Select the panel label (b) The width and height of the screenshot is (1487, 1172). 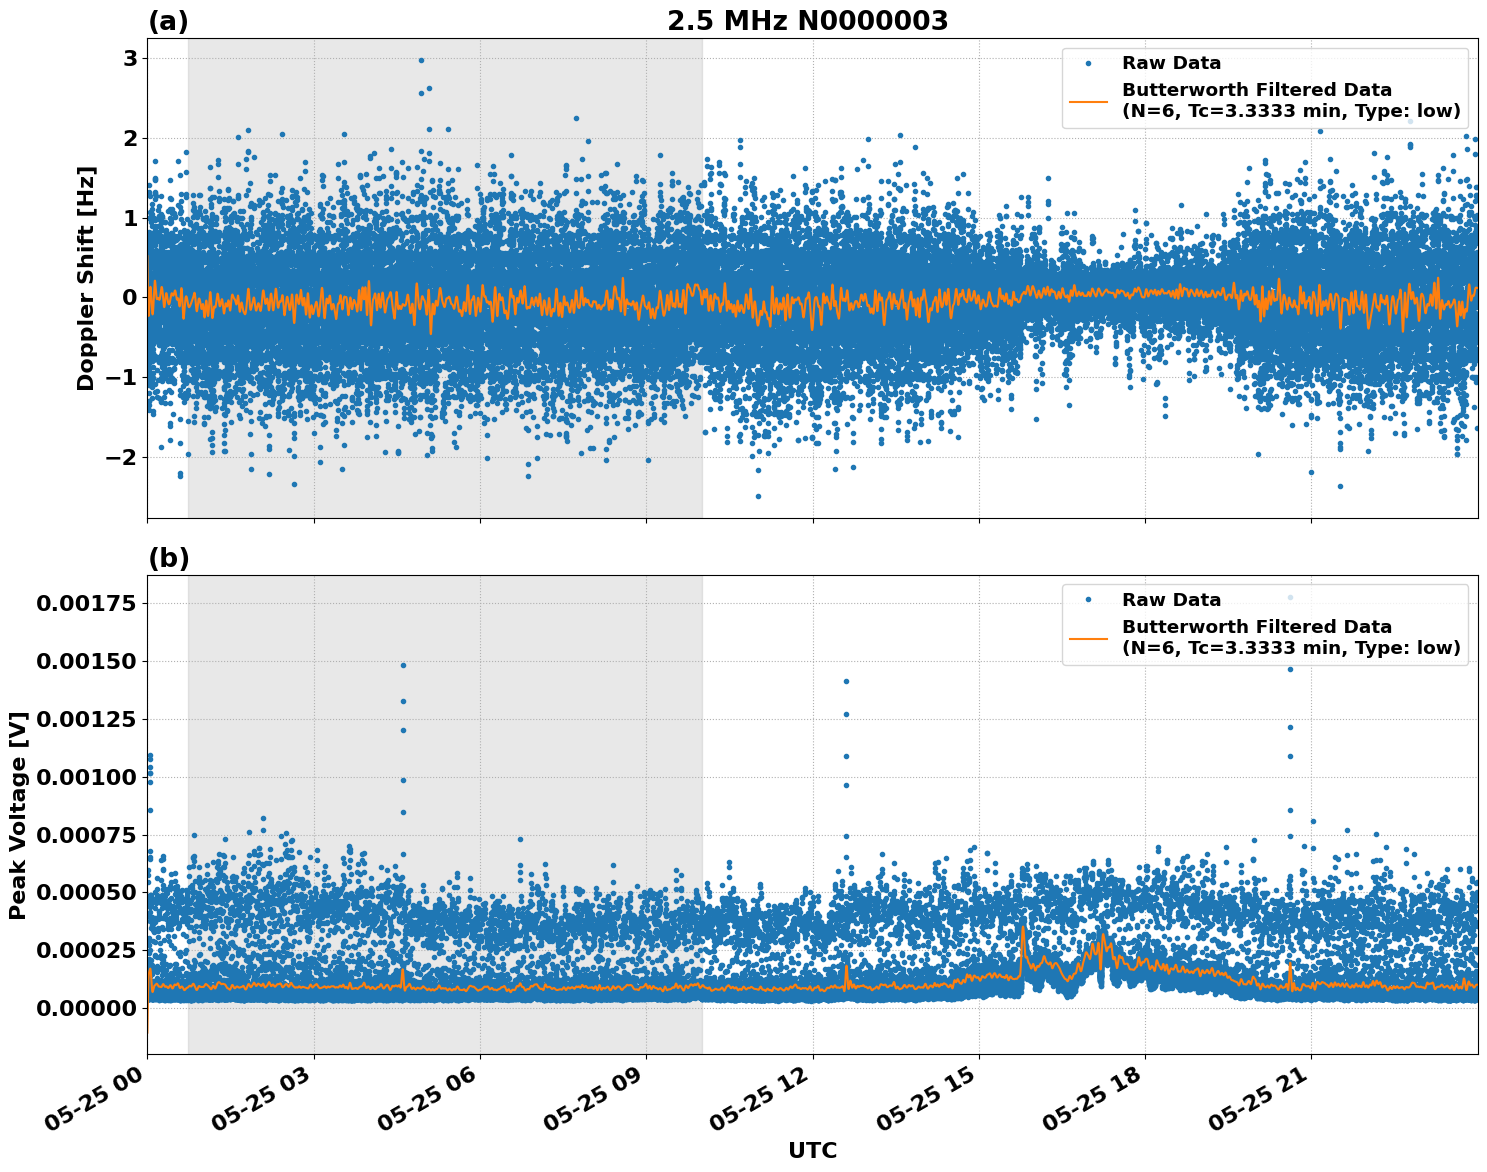[x=167, y=556]
